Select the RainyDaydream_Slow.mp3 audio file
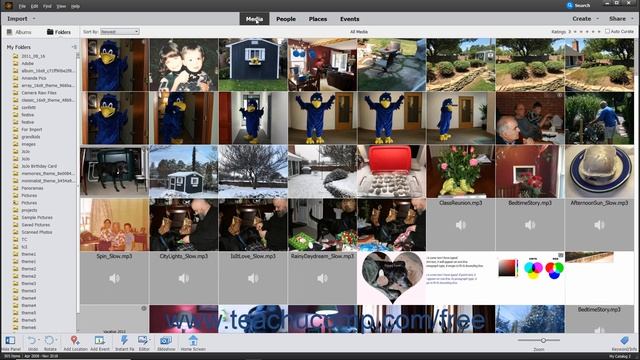Viewport: 640px width, 360px height. tap(322, 278)
